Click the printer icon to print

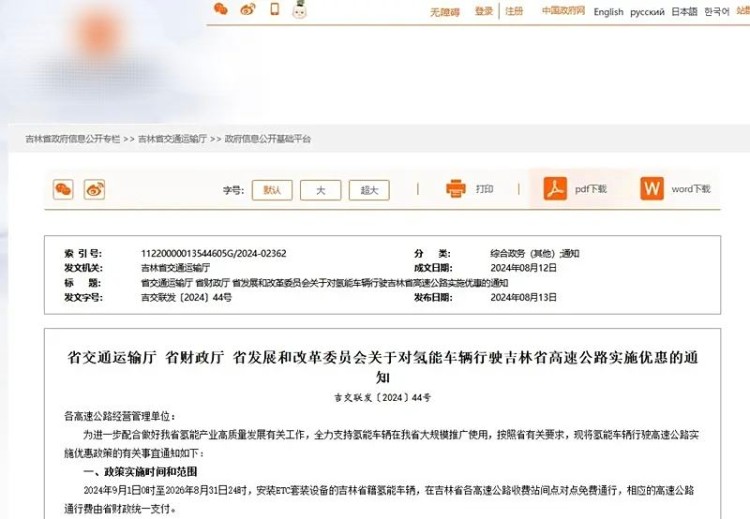[x=456, y=188]
